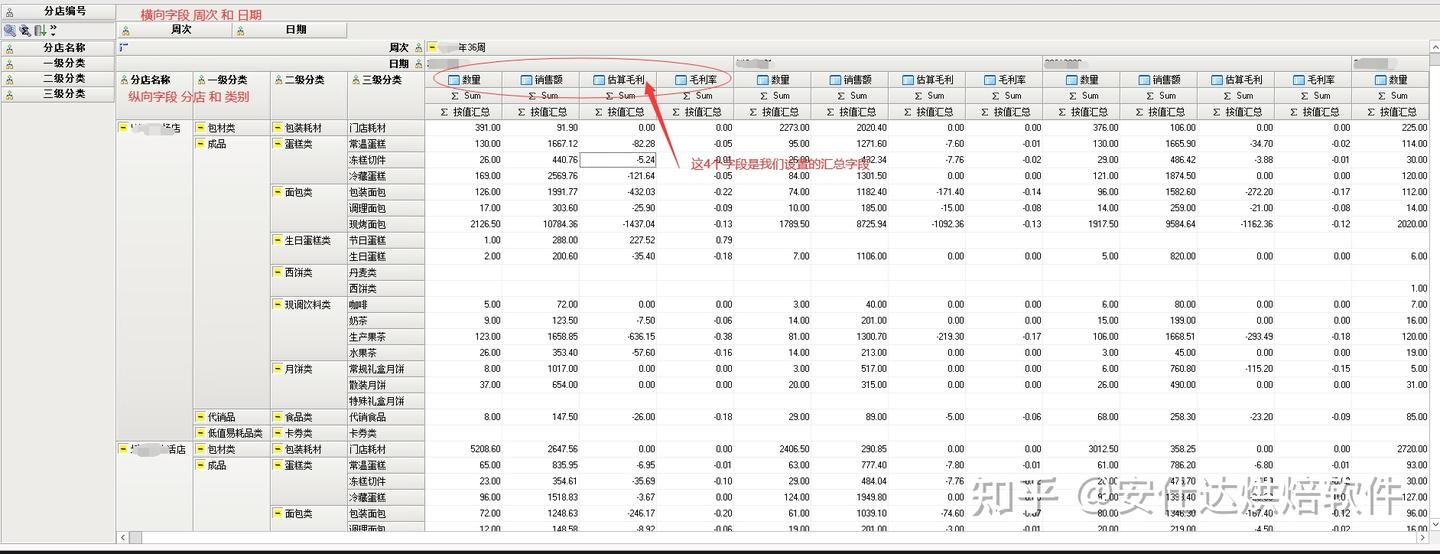Collapse the 36周 week group
Image resolution: width=1440 pixels, height=554 pixels.
[431, 47]
